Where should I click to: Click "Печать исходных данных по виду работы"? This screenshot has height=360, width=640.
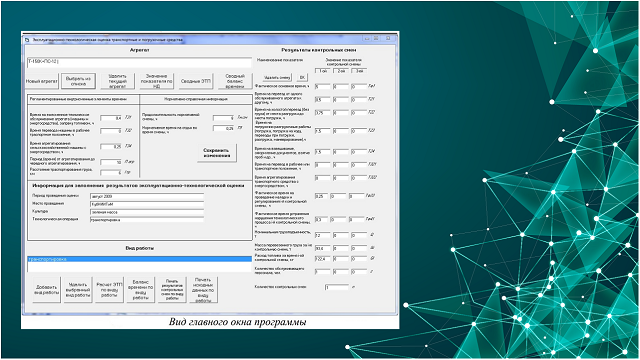[x=203, y=290]
